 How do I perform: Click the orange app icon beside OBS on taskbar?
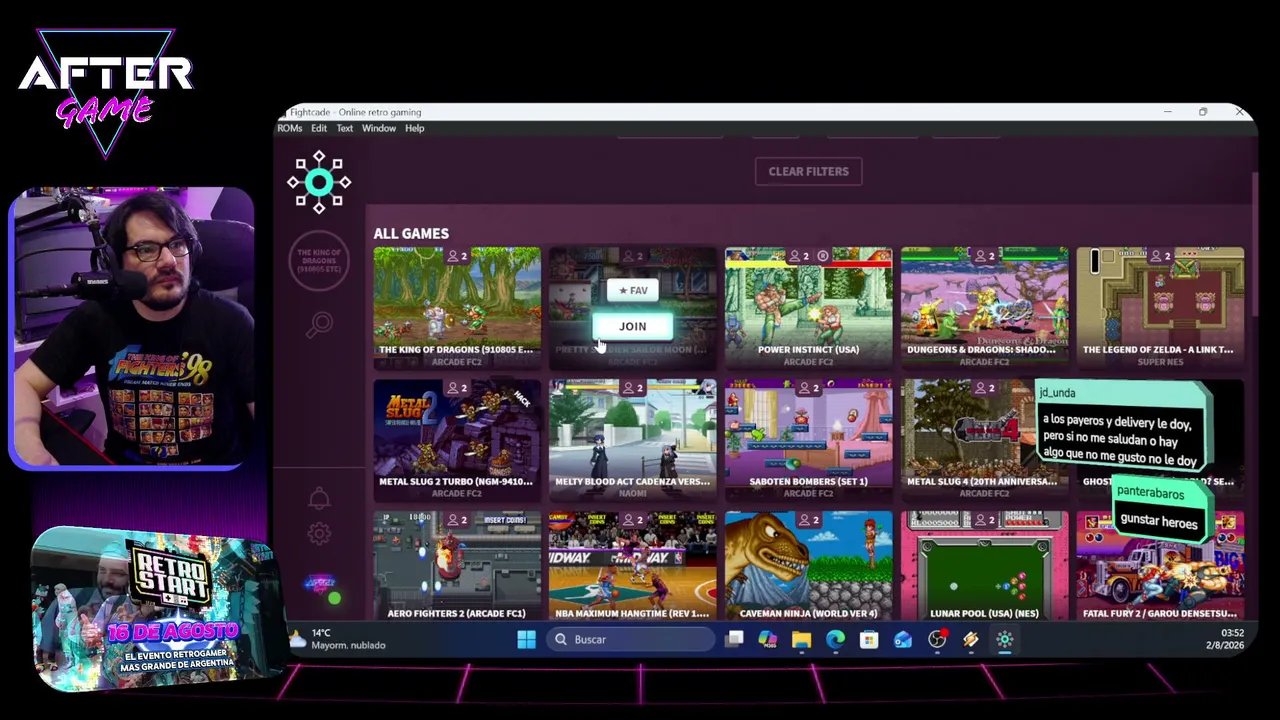pos(971,640)
